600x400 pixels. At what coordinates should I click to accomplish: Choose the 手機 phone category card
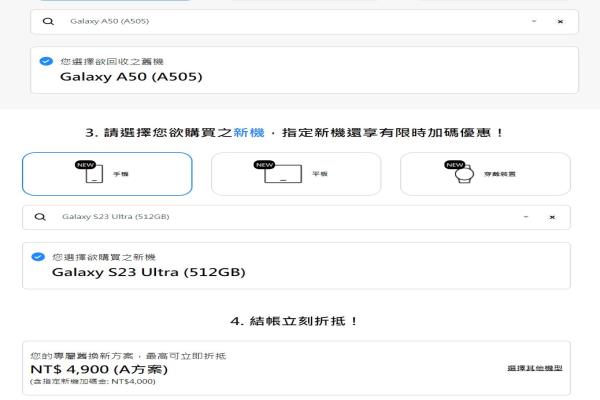pos(107,174)
